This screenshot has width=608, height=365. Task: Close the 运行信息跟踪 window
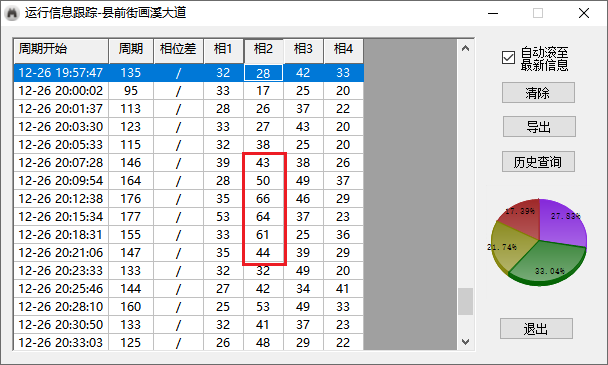pos(584,13)
